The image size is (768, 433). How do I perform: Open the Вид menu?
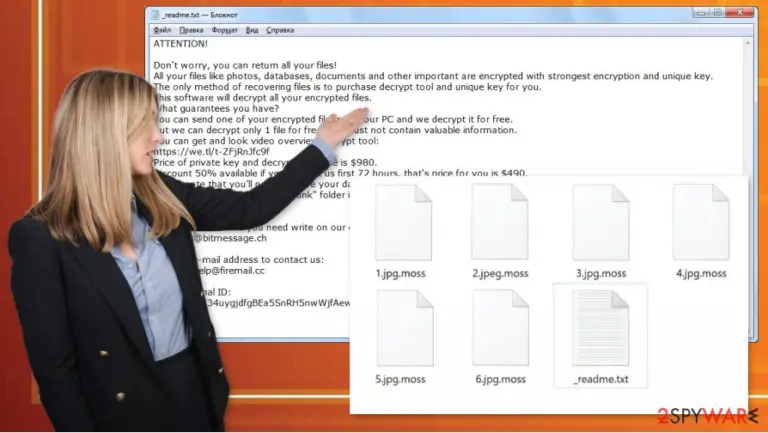(252, 30)
